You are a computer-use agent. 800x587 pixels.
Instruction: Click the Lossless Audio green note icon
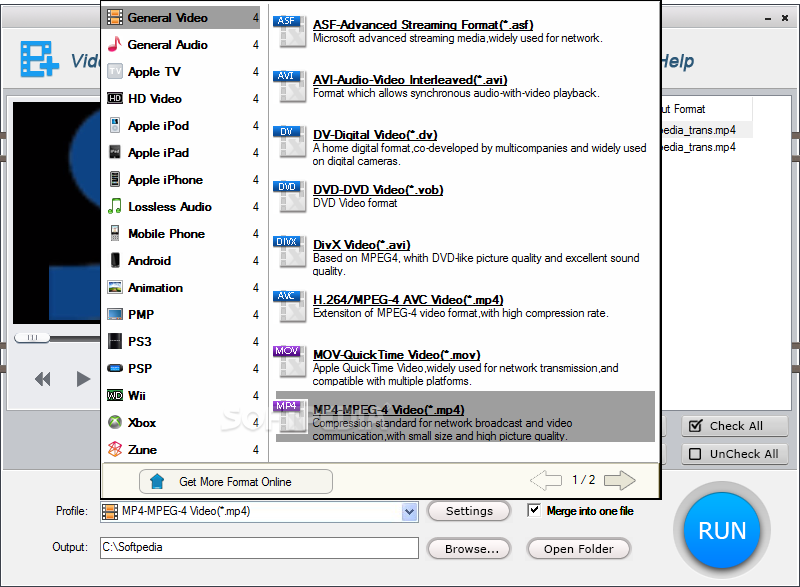[x=115, y=207]
